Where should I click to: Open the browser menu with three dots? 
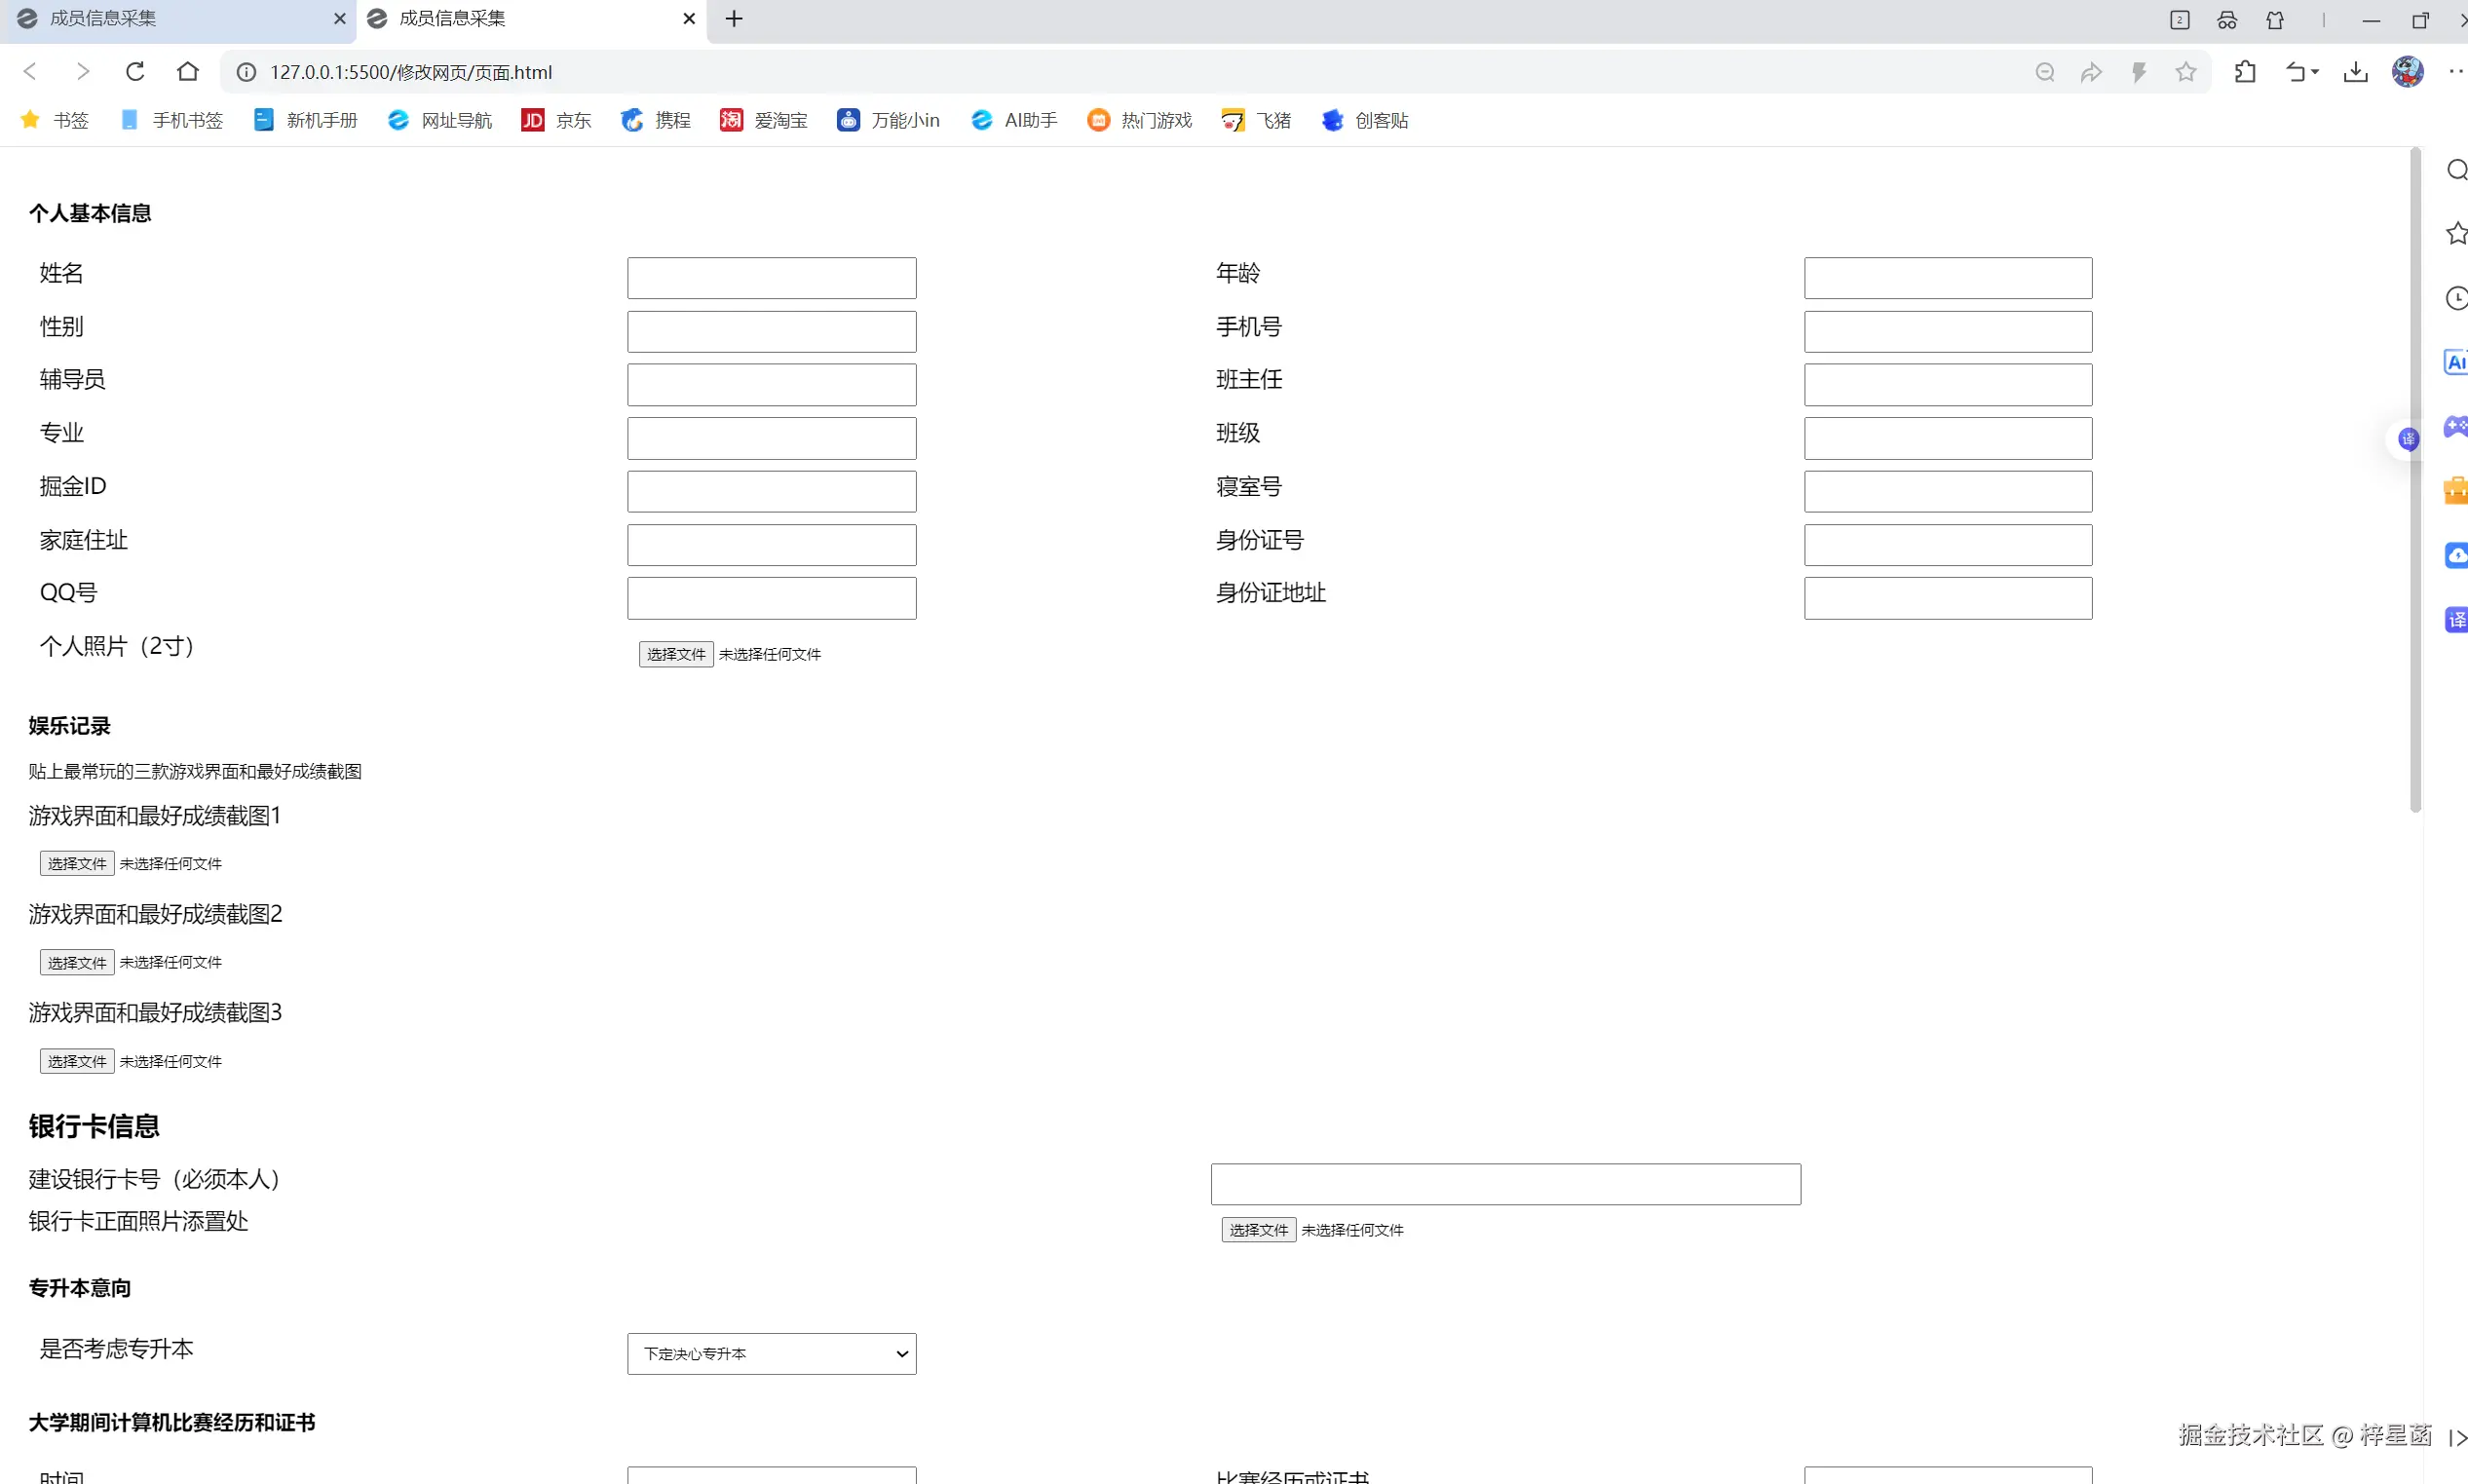(2456, 71)
